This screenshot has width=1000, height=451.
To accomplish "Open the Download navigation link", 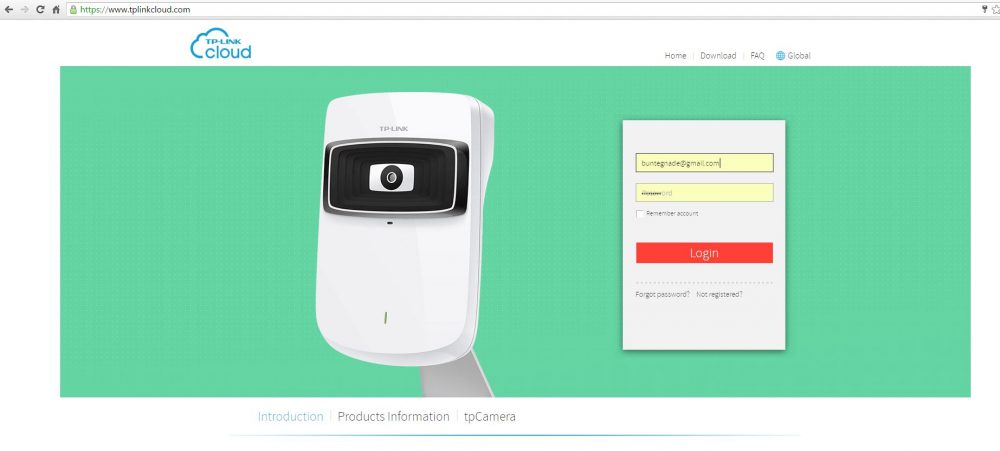I will coord(718,55).
